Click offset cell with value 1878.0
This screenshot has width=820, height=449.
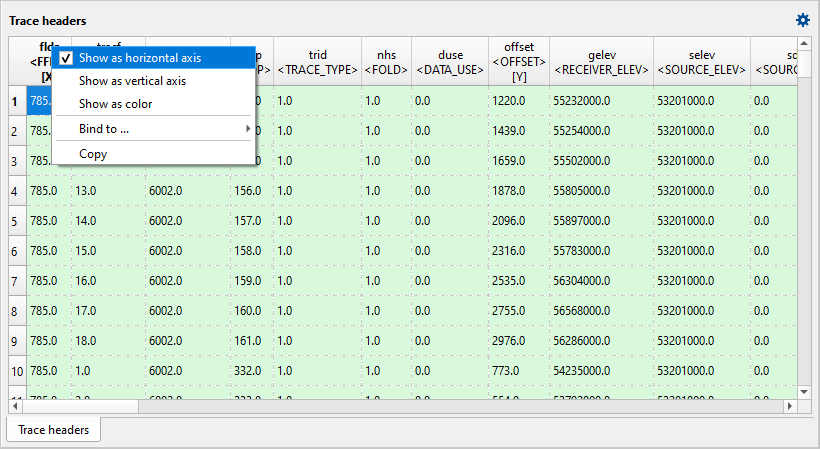[509, 191]
